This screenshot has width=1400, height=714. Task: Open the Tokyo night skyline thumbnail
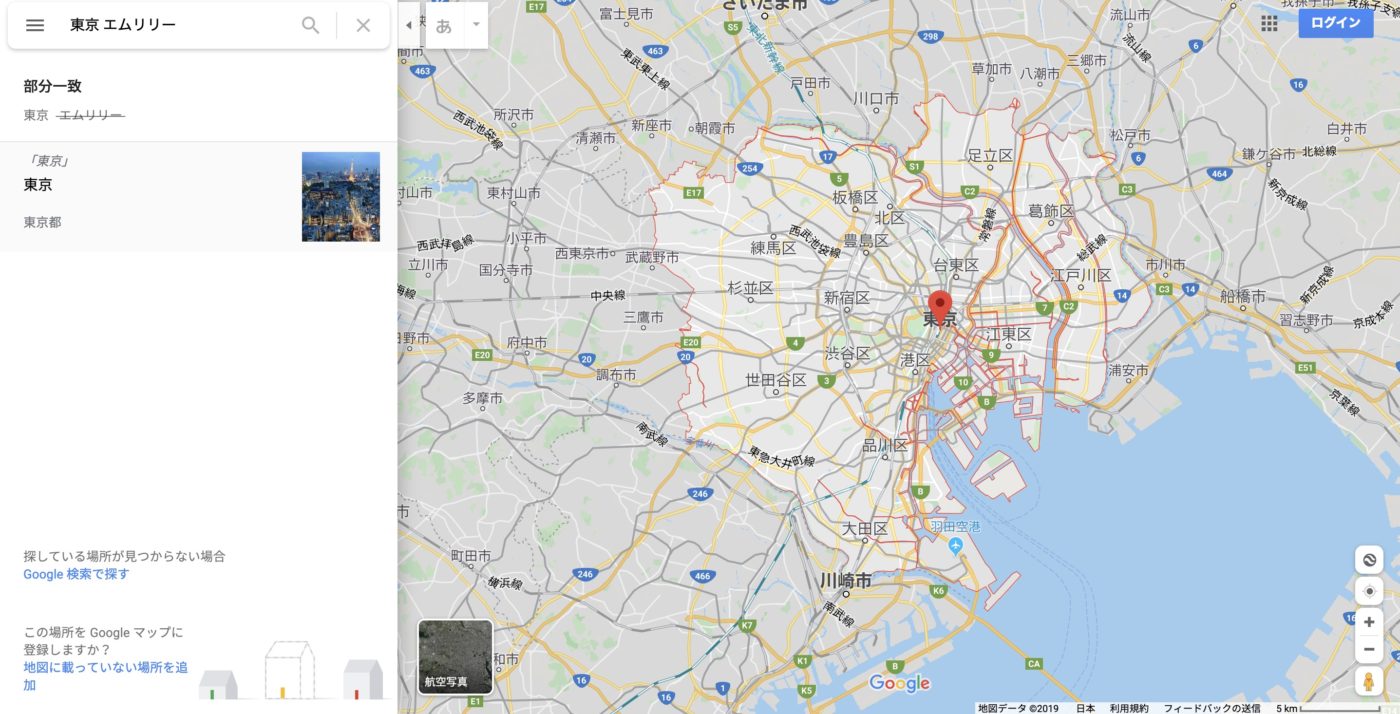341,196
